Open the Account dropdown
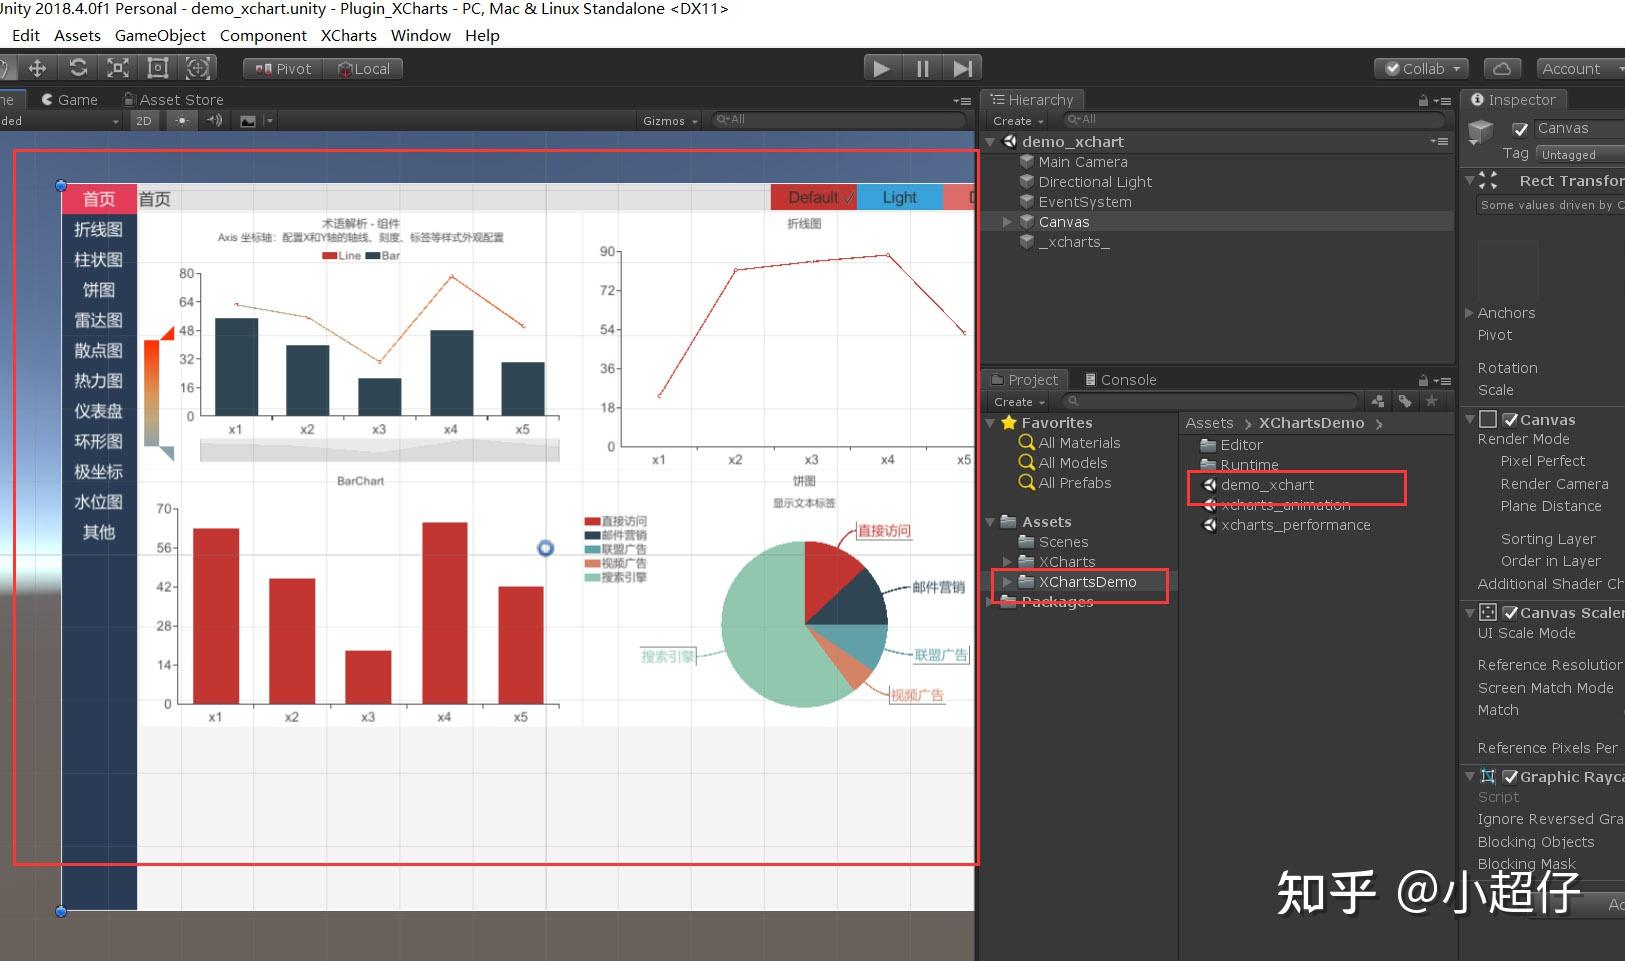 [x=1579, y=69]
